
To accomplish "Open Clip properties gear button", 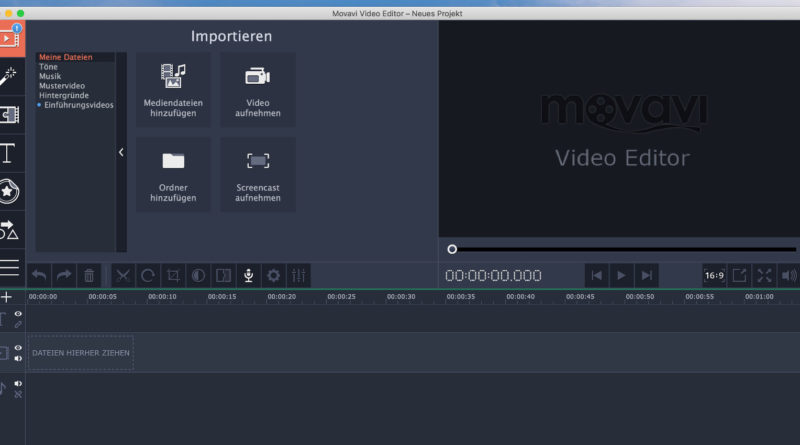I will coord(273,276).
